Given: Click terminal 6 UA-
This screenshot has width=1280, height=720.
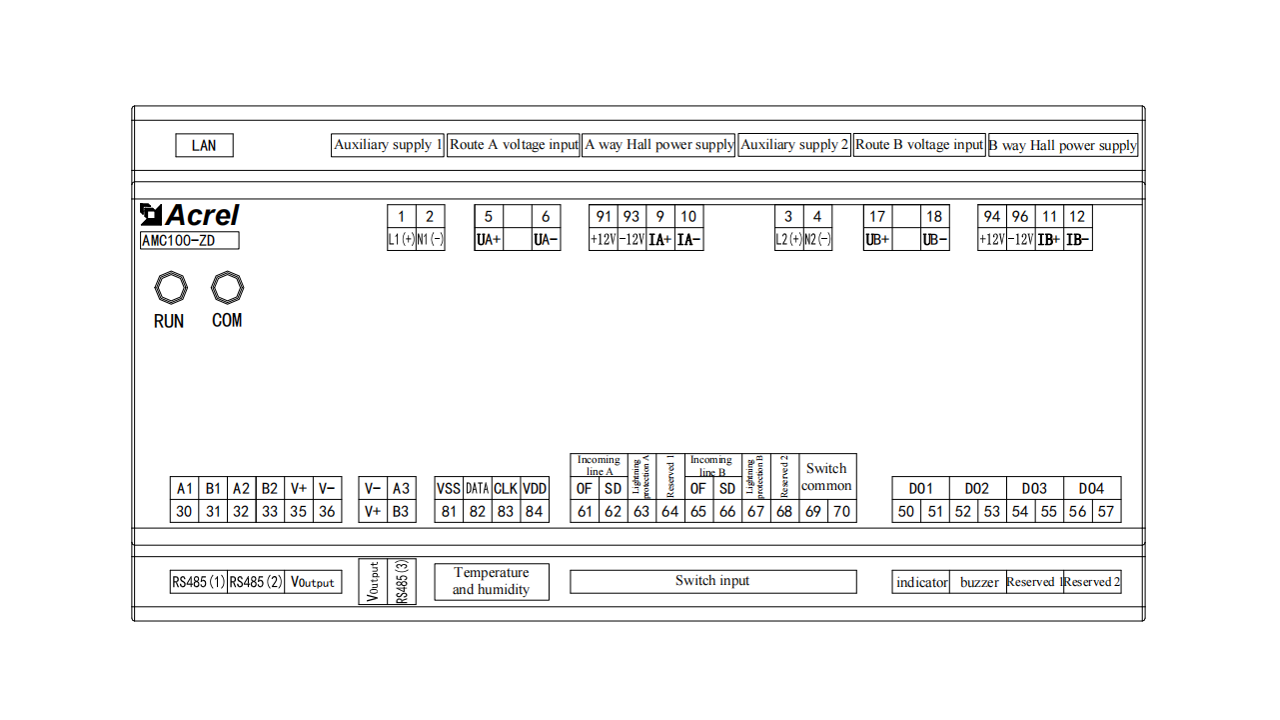Looking at the screenshot, I should tap(546, 228).
